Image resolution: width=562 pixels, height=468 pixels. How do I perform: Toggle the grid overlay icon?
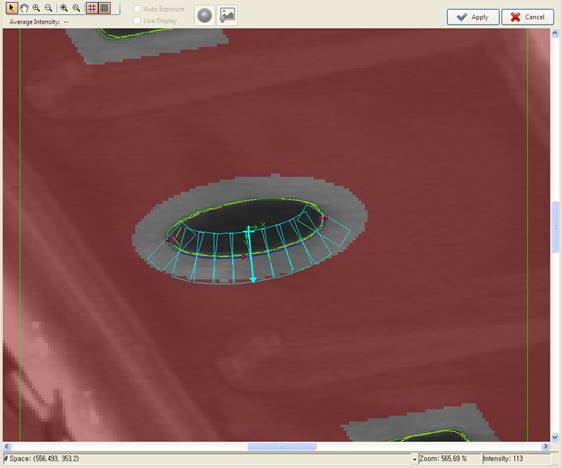point(92,8)
